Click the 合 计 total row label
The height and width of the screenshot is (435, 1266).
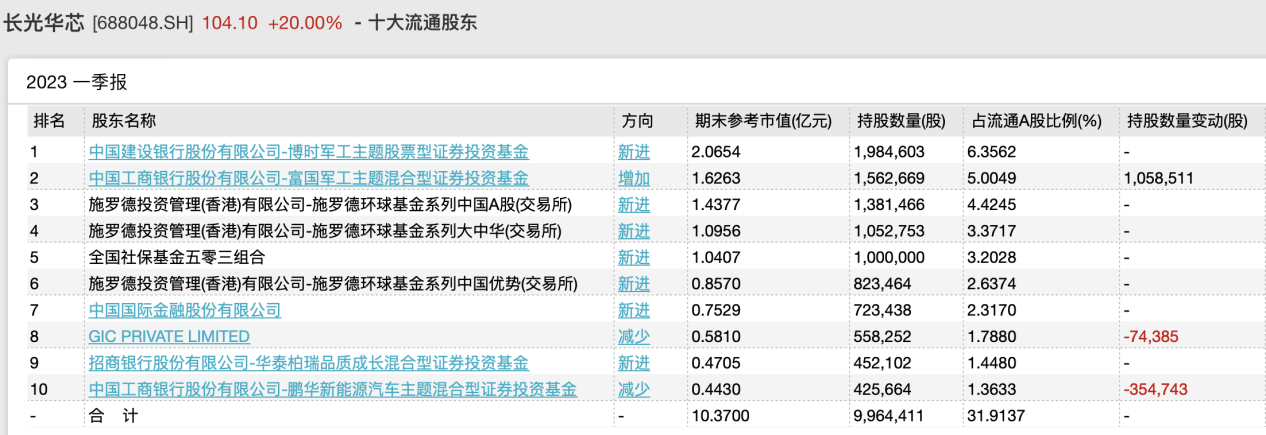click(x=115, y=415)
